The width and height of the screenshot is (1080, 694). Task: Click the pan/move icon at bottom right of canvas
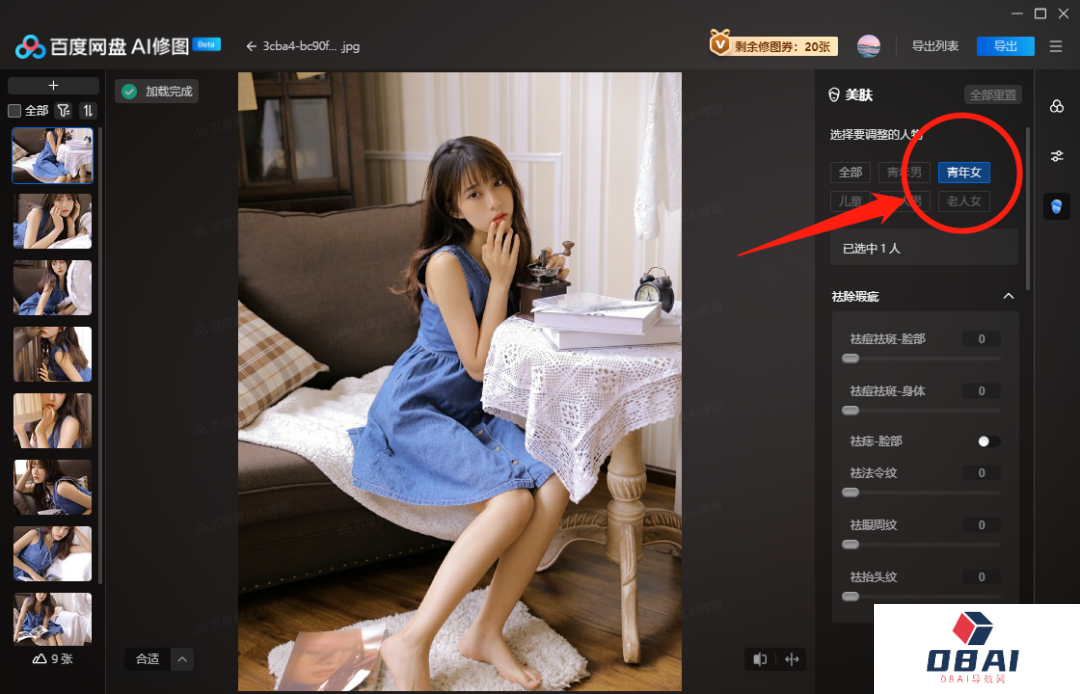click(x=793, y=659)
